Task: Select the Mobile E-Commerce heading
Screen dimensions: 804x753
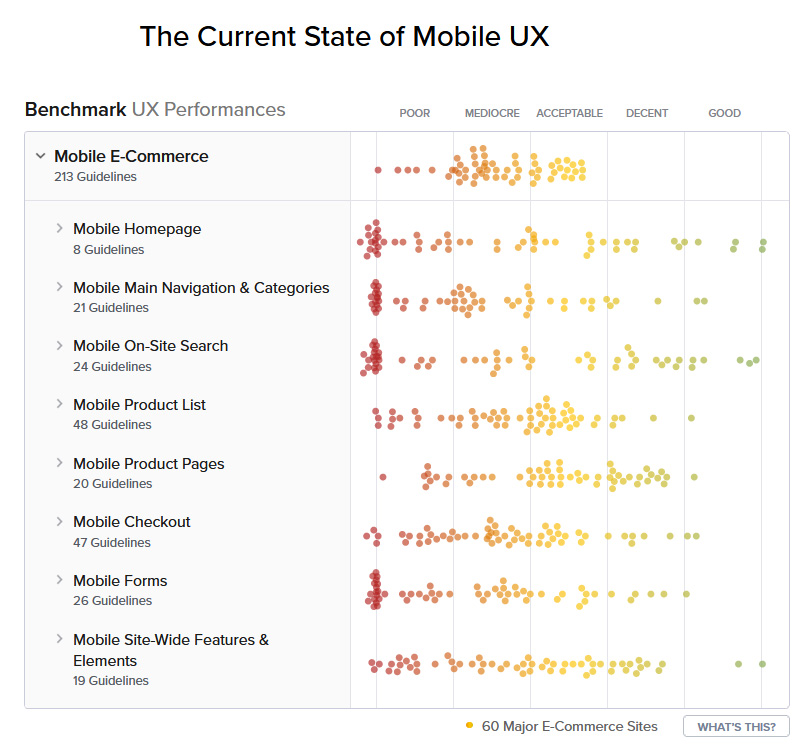Action: [131, 156]
